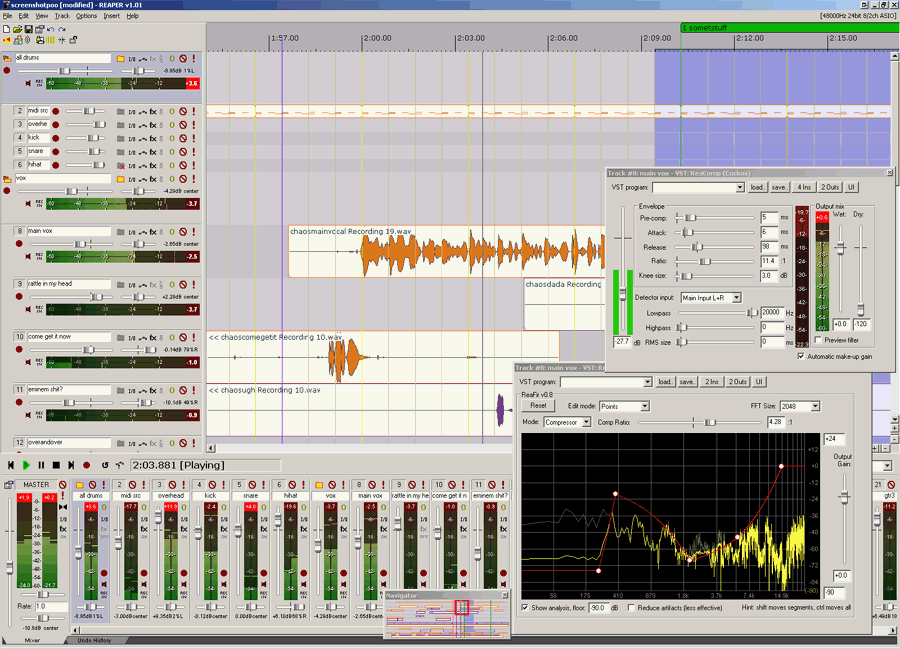The width and height of the screenshot is (900, 649).
Task: Stop playback in transport bar
Action: coord(56,465)
